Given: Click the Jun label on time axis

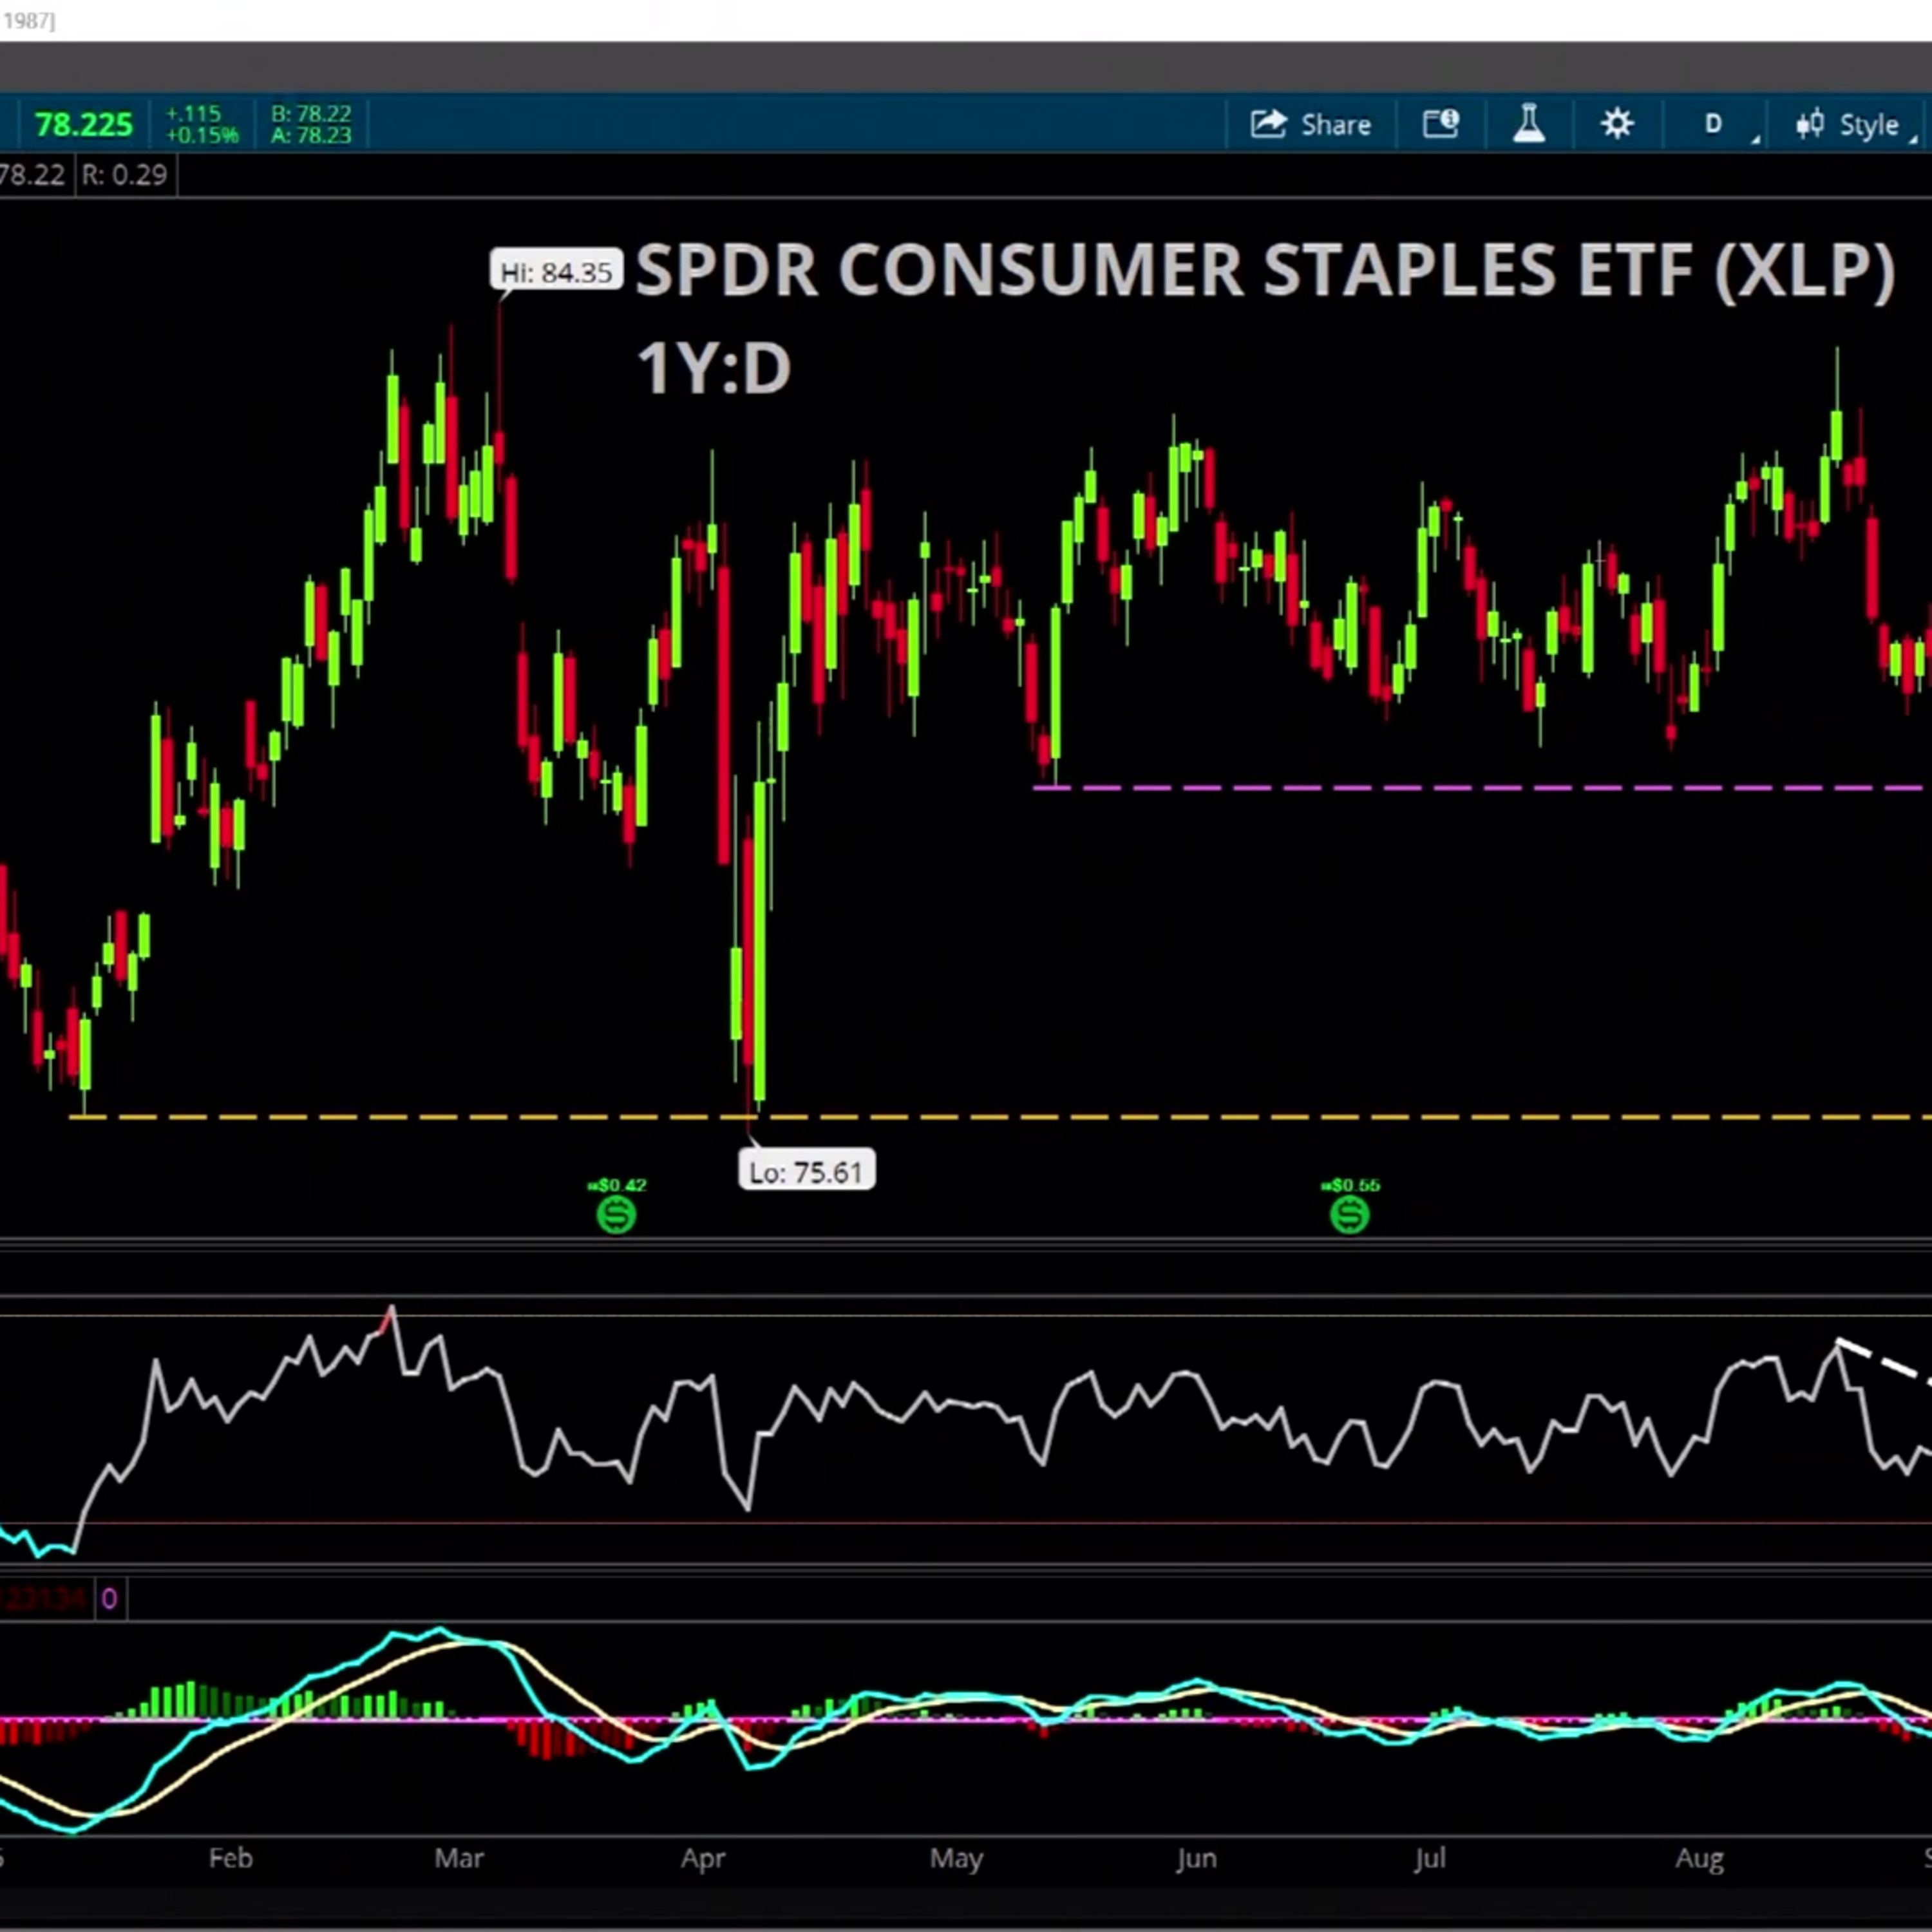Looking at the screenshot, I should click(x=1196, y=1858).
